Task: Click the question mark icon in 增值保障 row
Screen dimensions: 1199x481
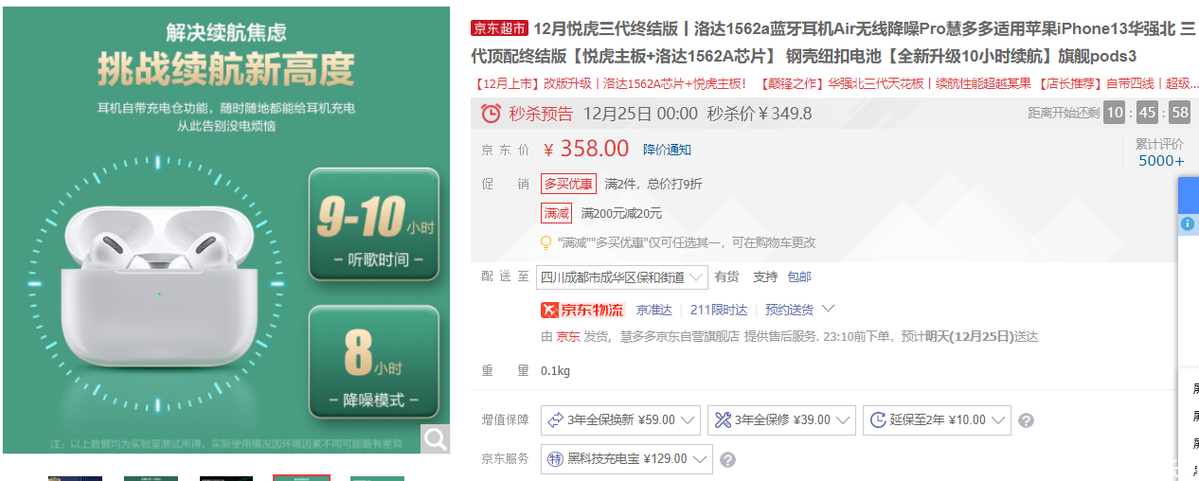Action: pyautogui.click(x=1027, y=421)
